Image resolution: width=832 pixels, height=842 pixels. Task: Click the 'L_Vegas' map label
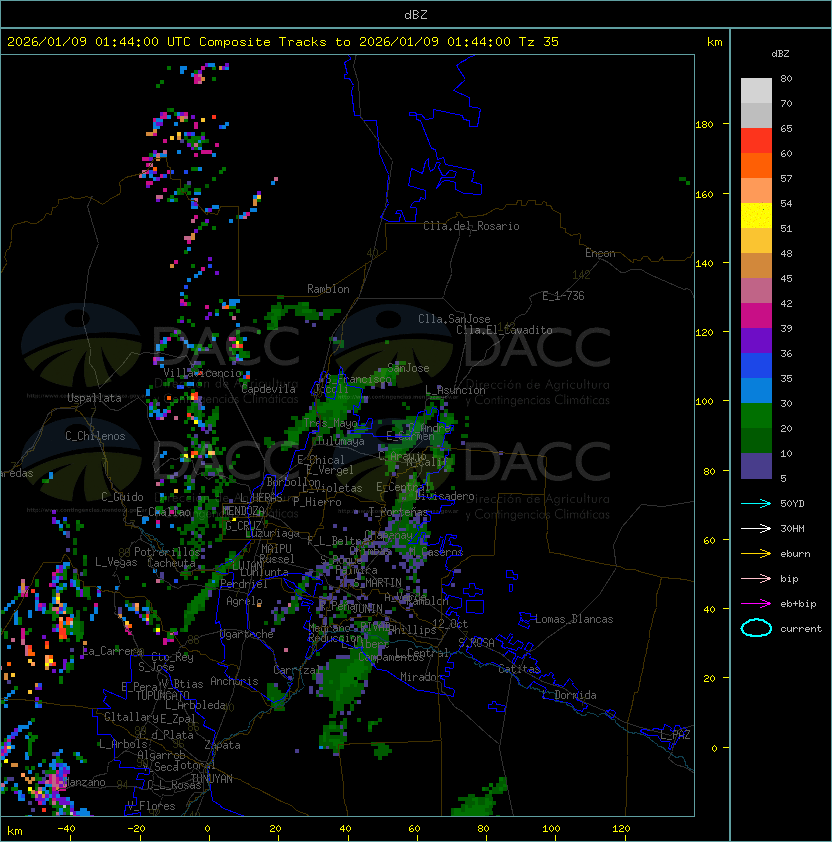pyautogui.click(x=116, y=562)
